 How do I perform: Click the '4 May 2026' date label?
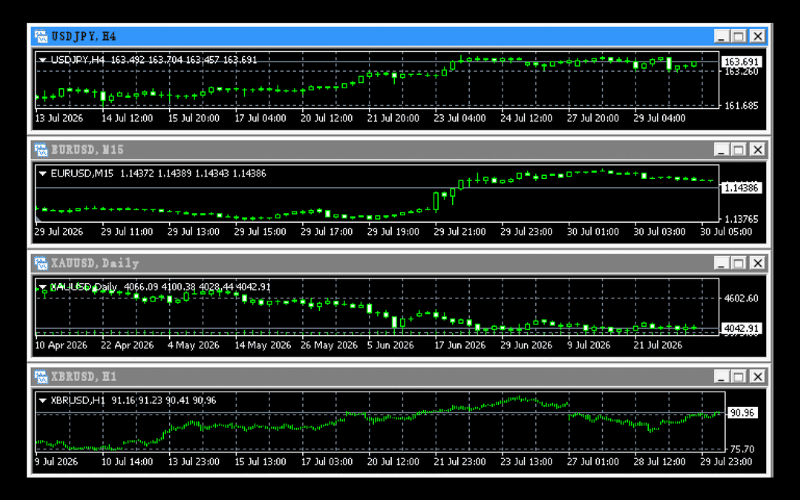(193, 345)
